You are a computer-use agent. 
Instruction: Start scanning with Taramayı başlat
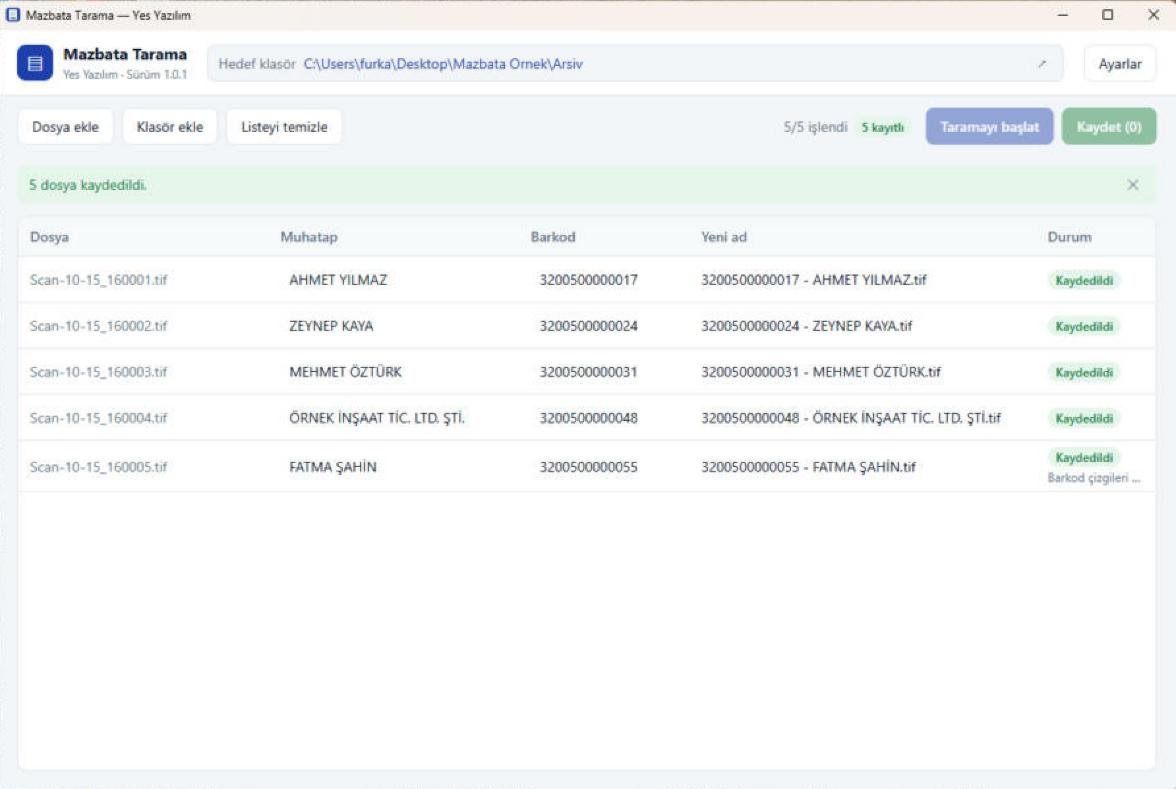[989, 127]
